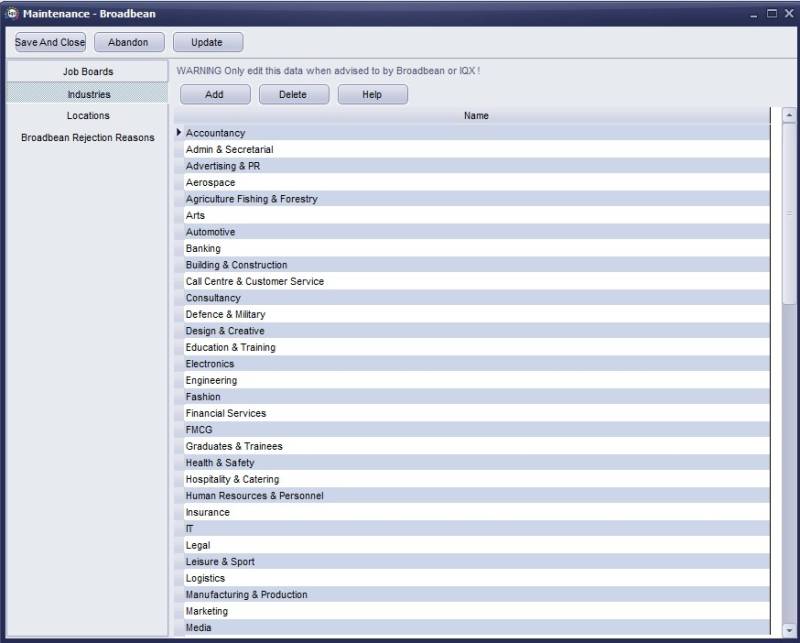
Task: Open the Help button
Action: tap(372, 94)
